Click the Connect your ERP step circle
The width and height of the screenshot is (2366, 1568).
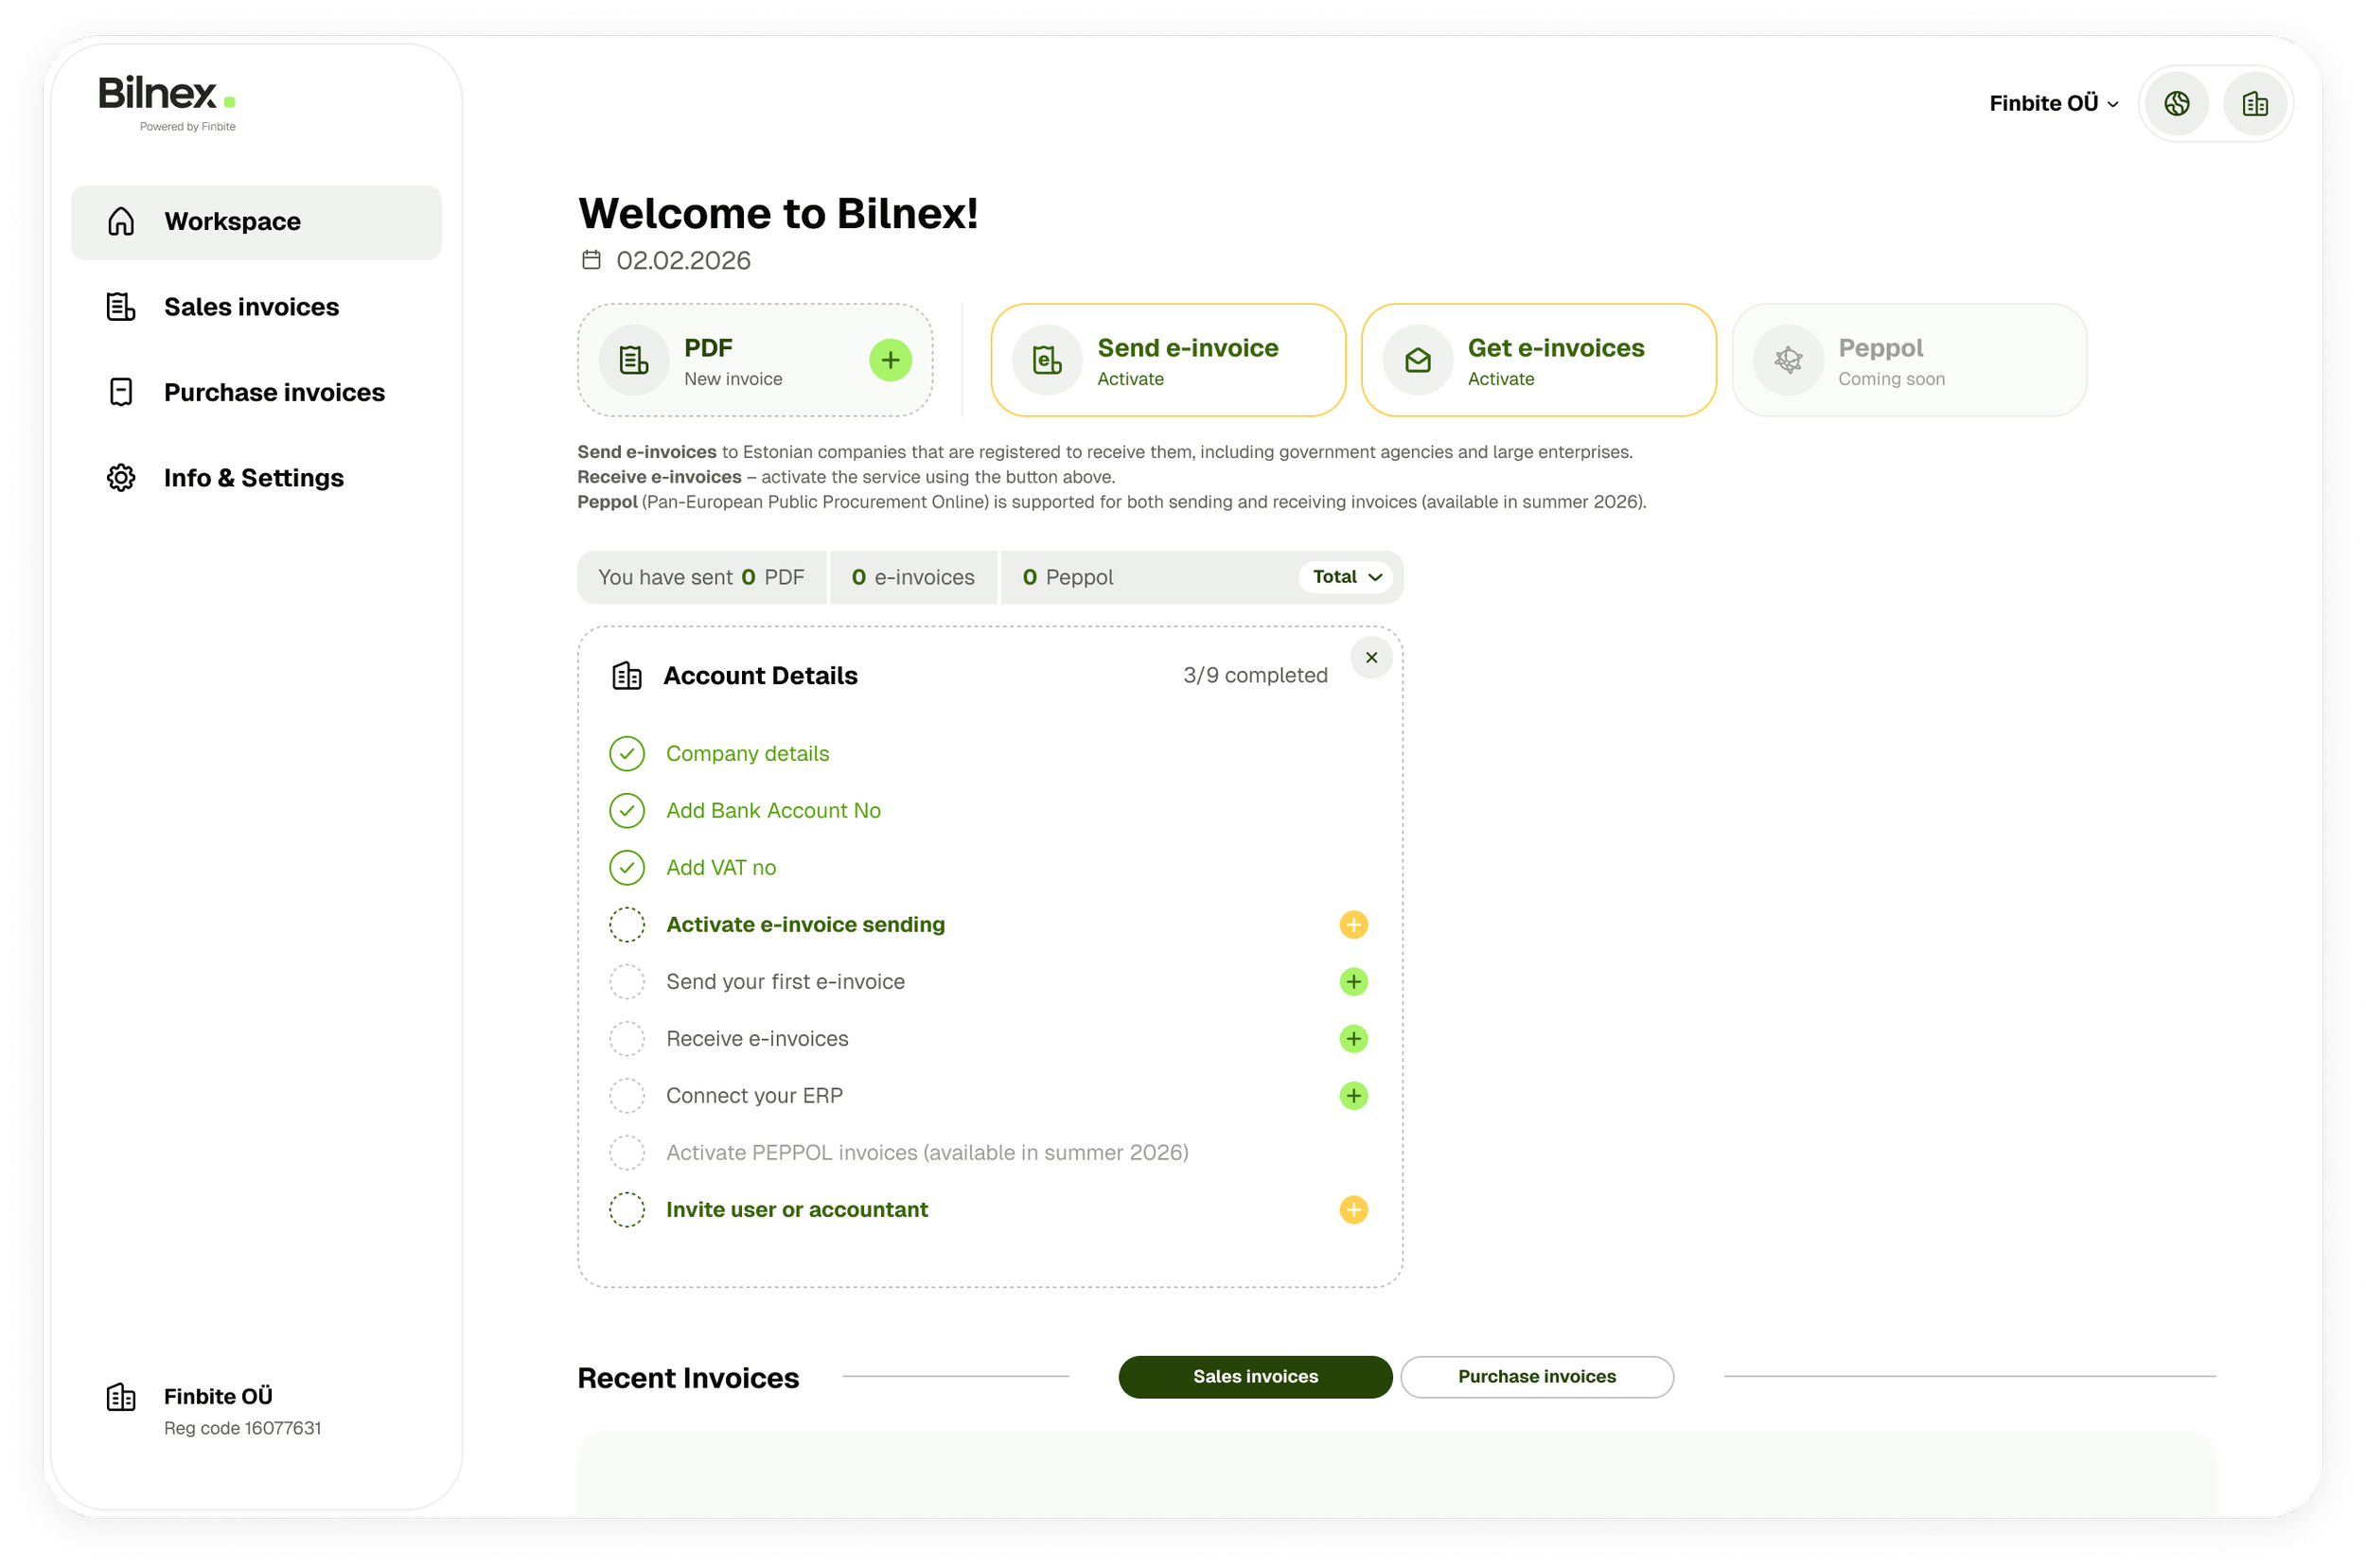pyautogui.click(x=627, y=1096)
